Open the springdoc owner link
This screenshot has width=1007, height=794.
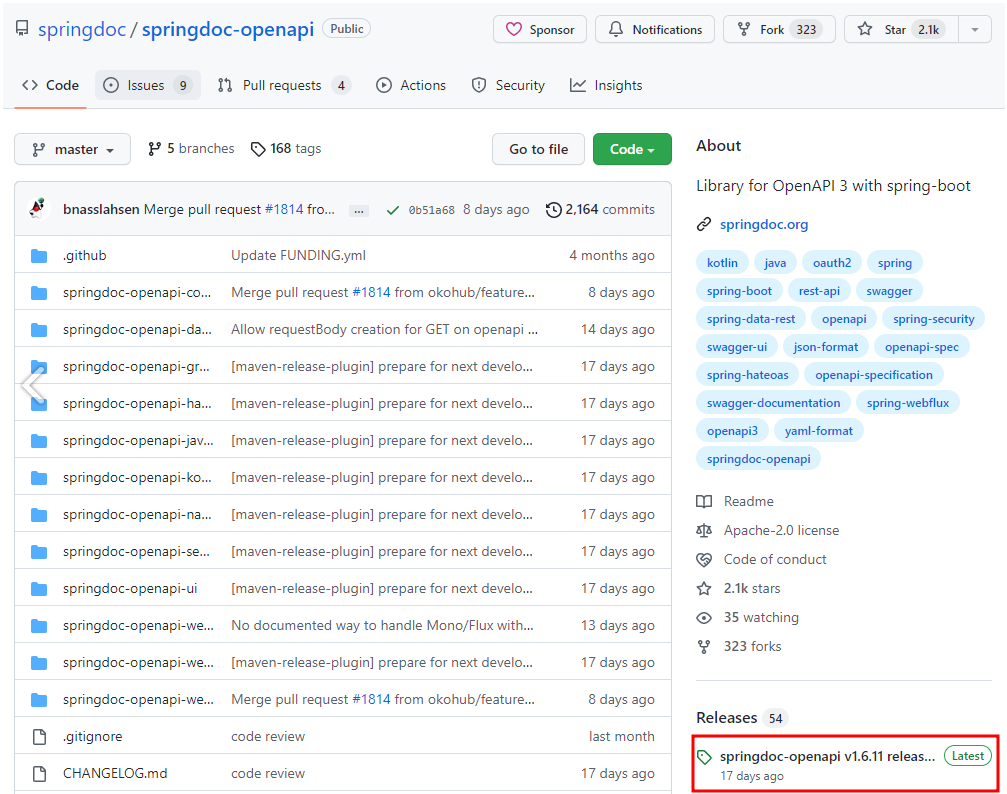82,30
